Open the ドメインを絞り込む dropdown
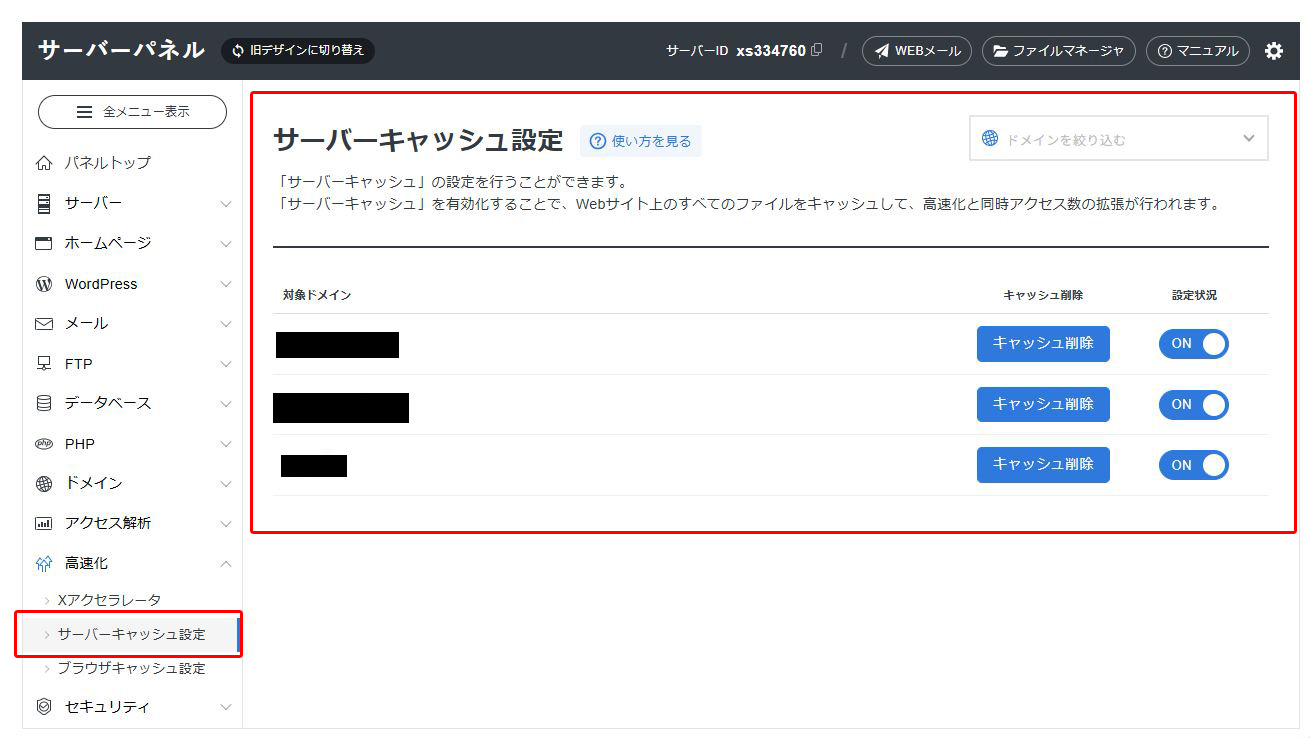 click(x=1118, y=139)
